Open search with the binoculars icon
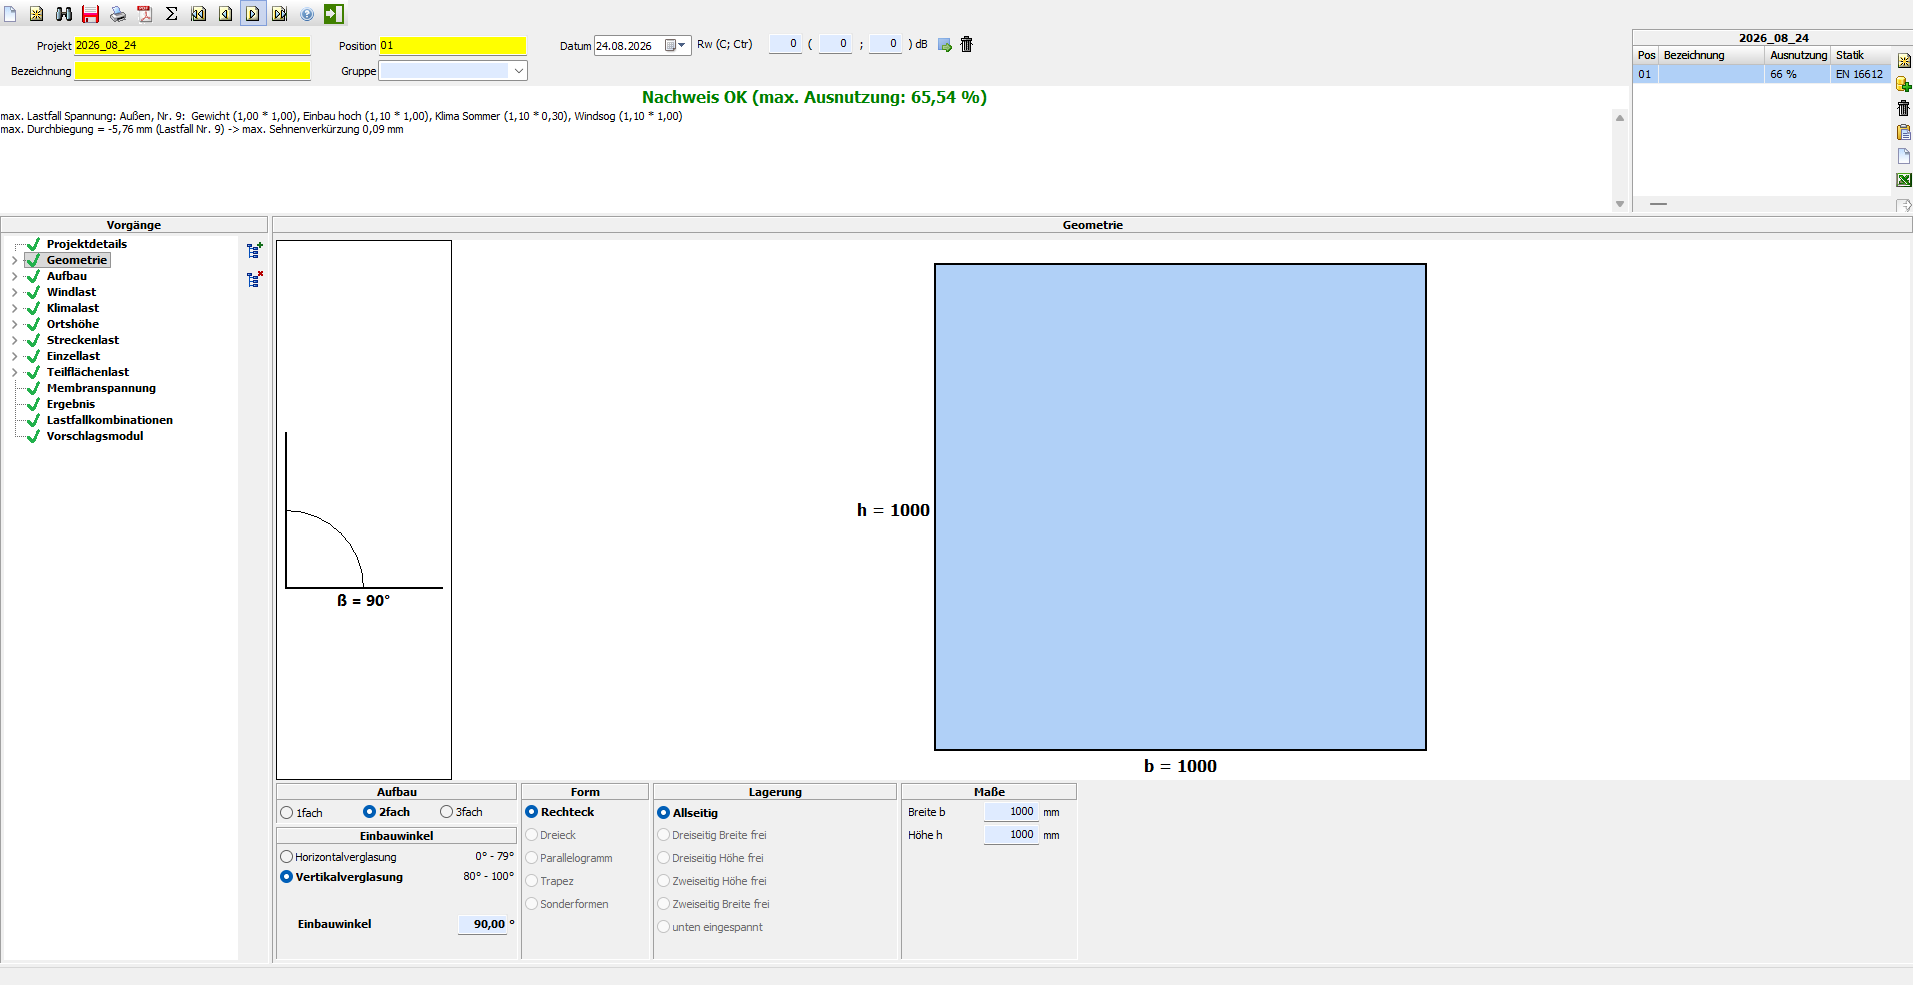 [x=64, y=14]
